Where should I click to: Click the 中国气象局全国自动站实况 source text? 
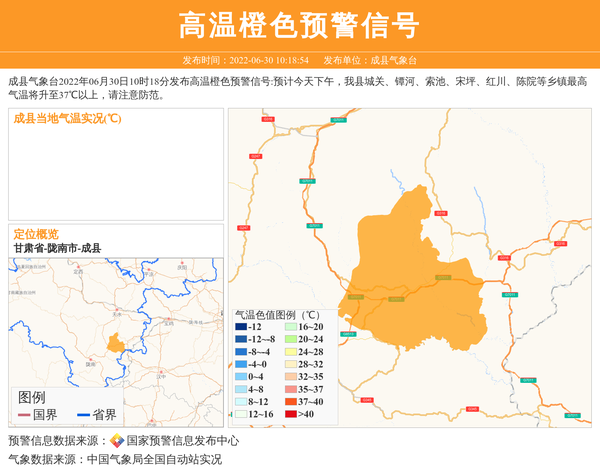click(154, 460)
